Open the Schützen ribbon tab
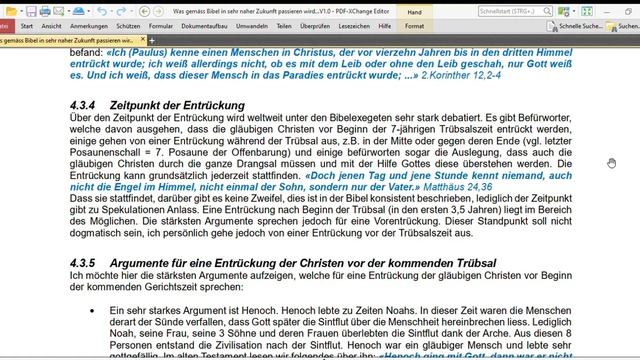 [x=128, y=26]
